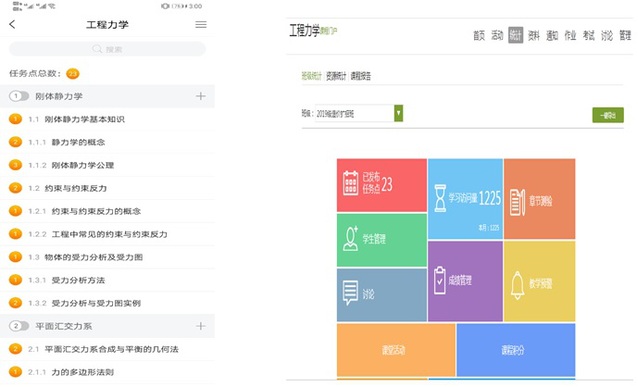Viewport: 638px width, 387px height.
Task: Open the 活动 tab in the top navigation
Action: coord(497,35)
